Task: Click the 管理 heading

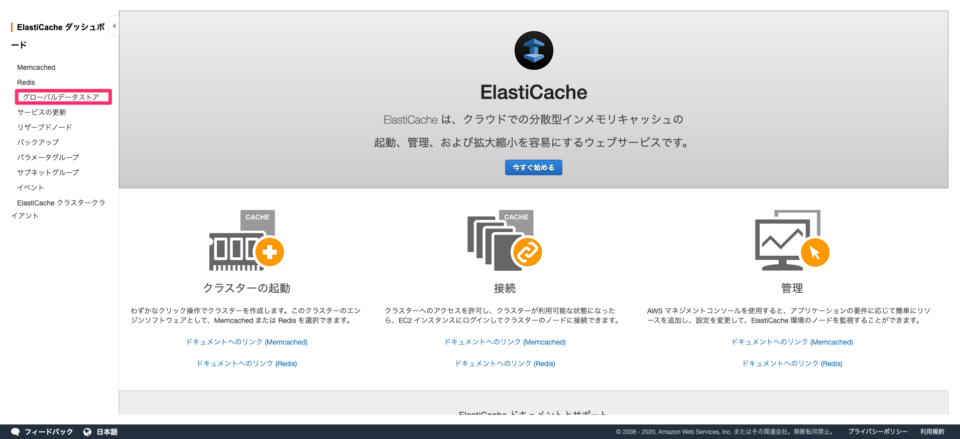Action: tap(792, 288)
